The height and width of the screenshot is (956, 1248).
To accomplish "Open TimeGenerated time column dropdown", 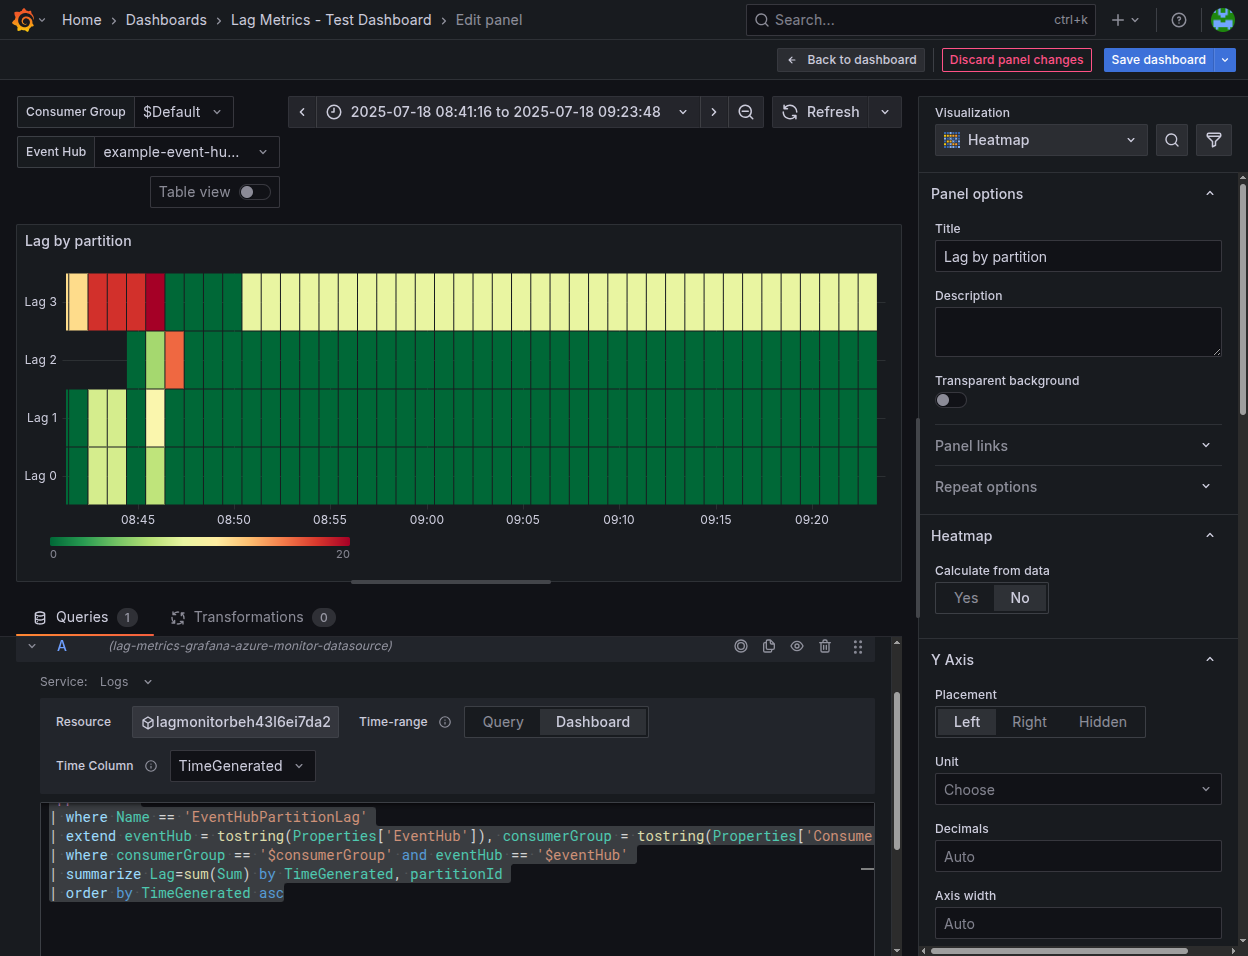I will pos(243,766).
